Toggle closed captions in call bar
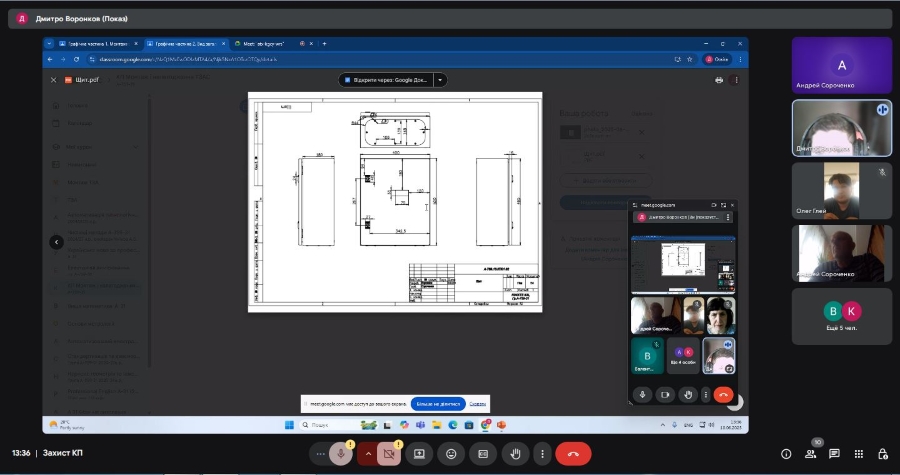 [x=483, y=453]
